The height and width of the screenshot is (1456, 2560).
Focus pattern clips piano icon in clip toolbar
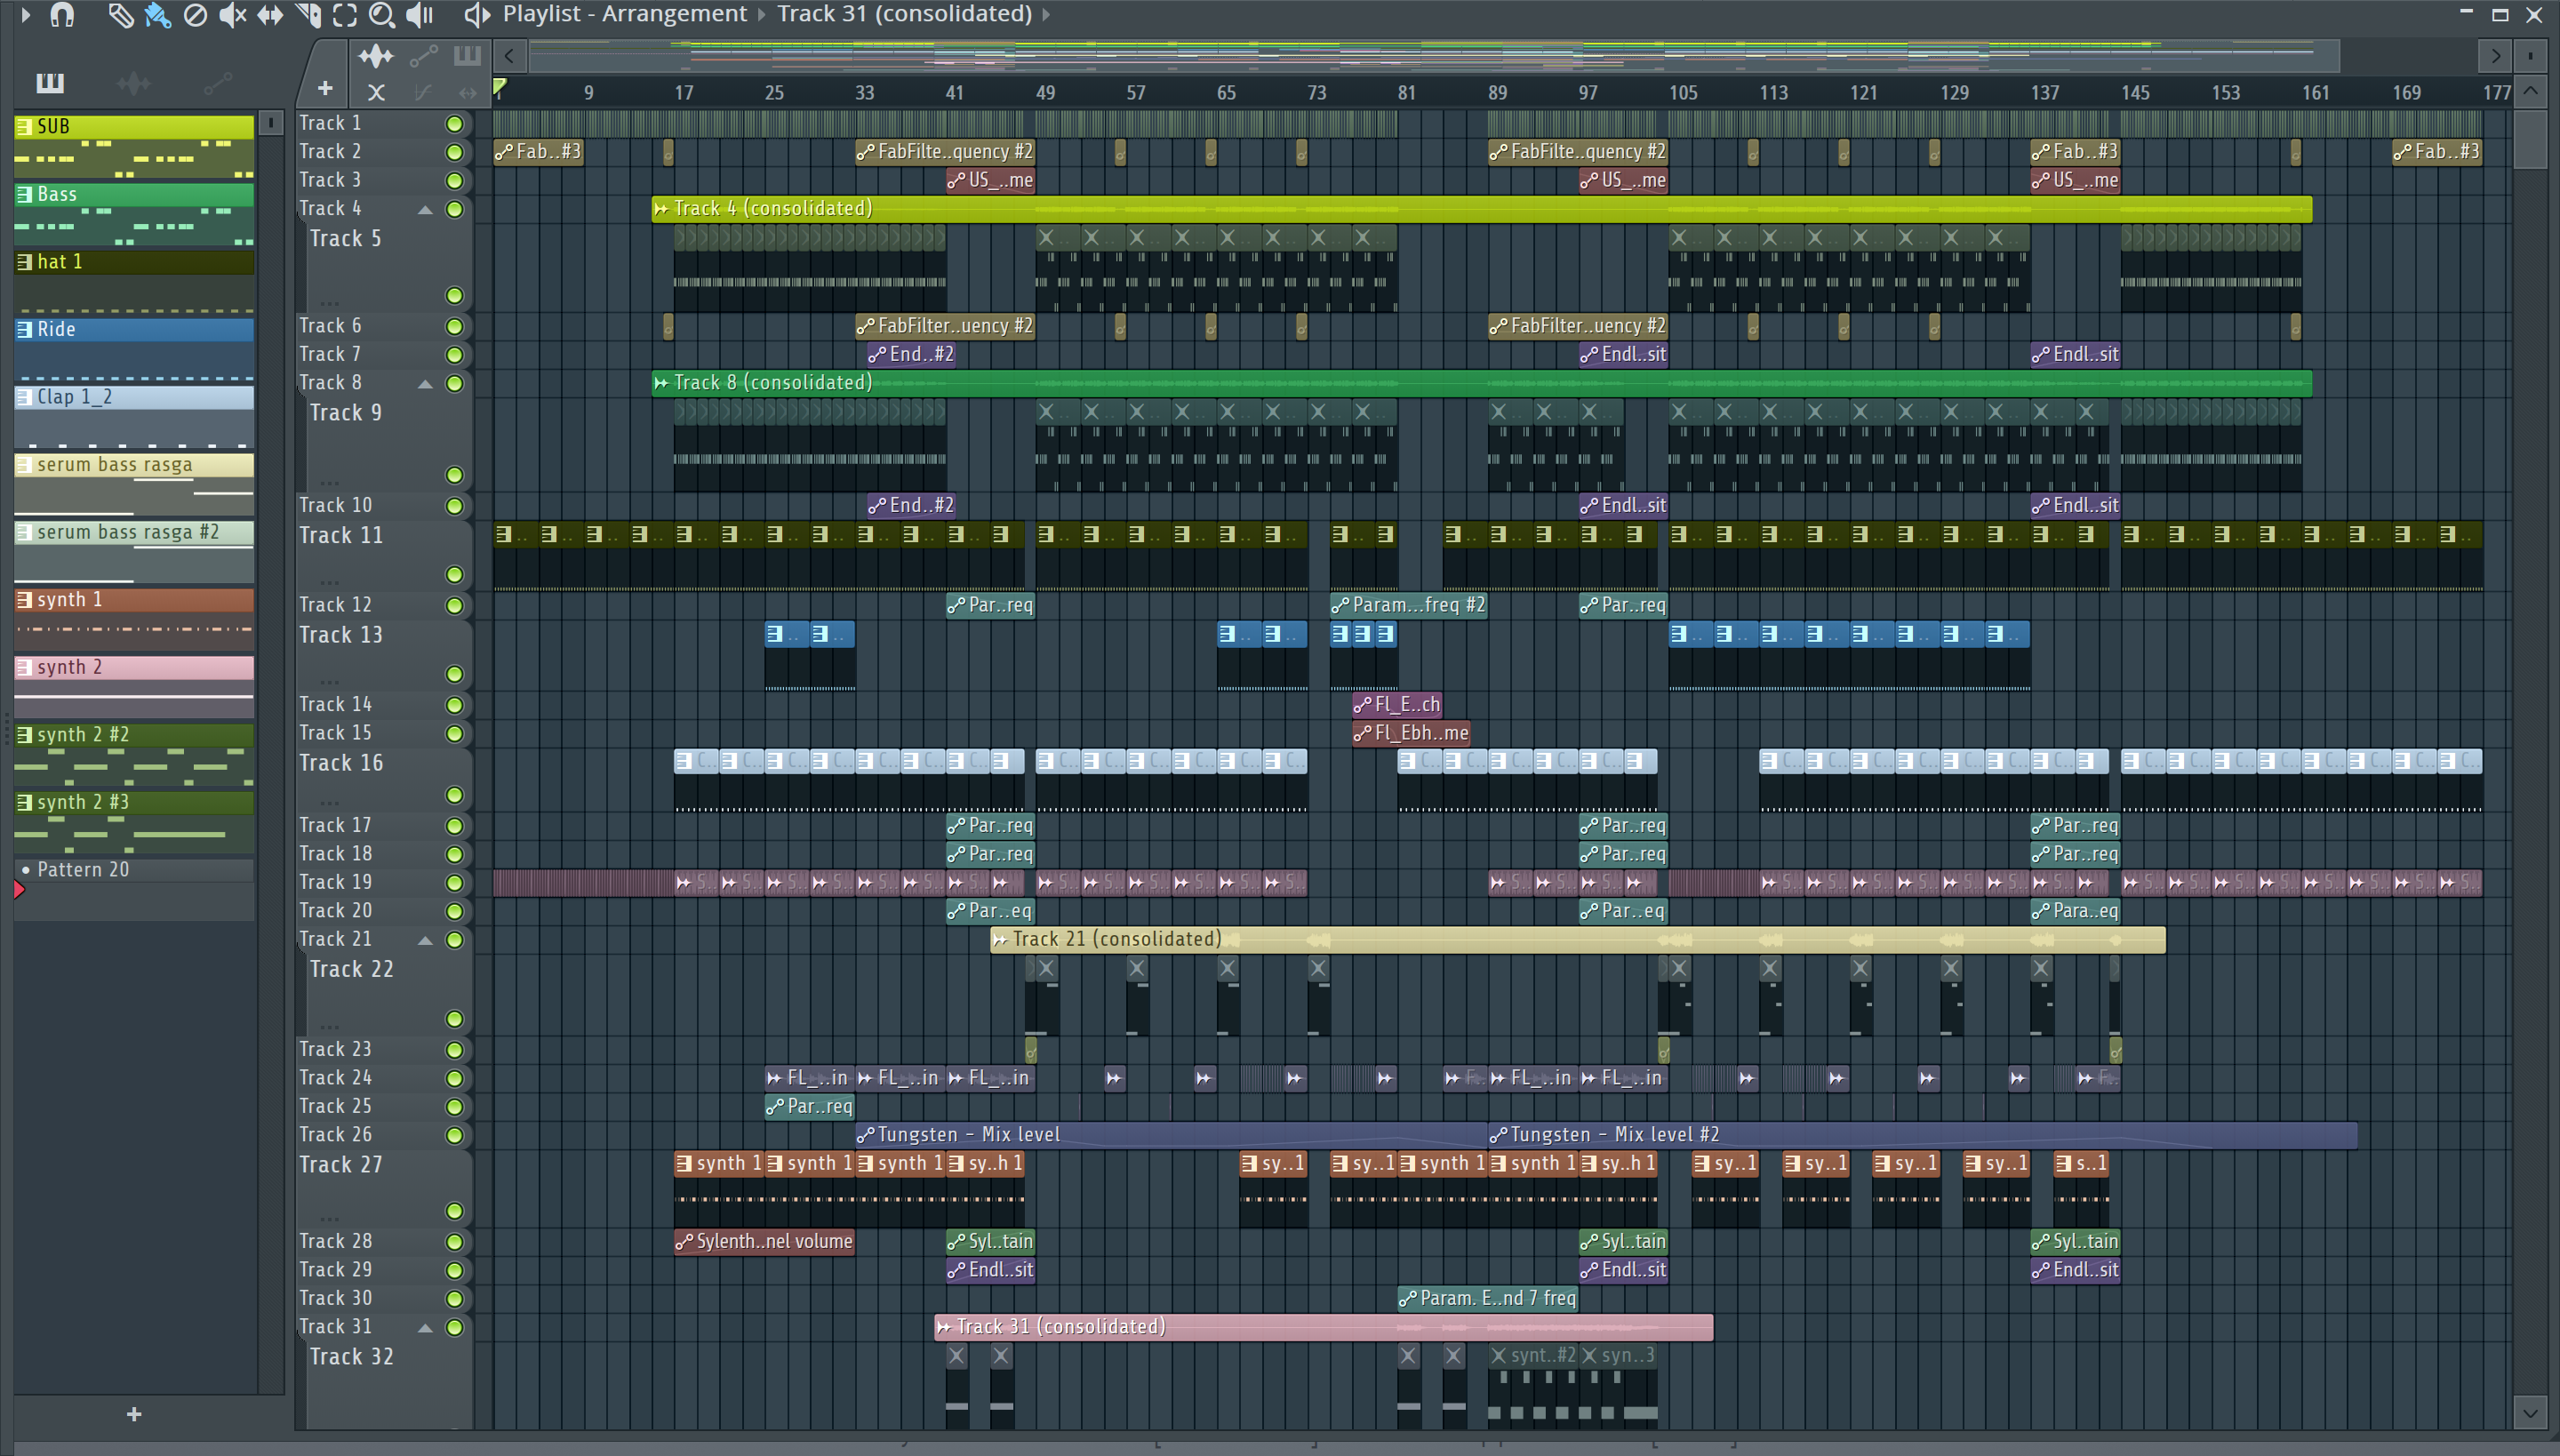click(x=467, y=56)
